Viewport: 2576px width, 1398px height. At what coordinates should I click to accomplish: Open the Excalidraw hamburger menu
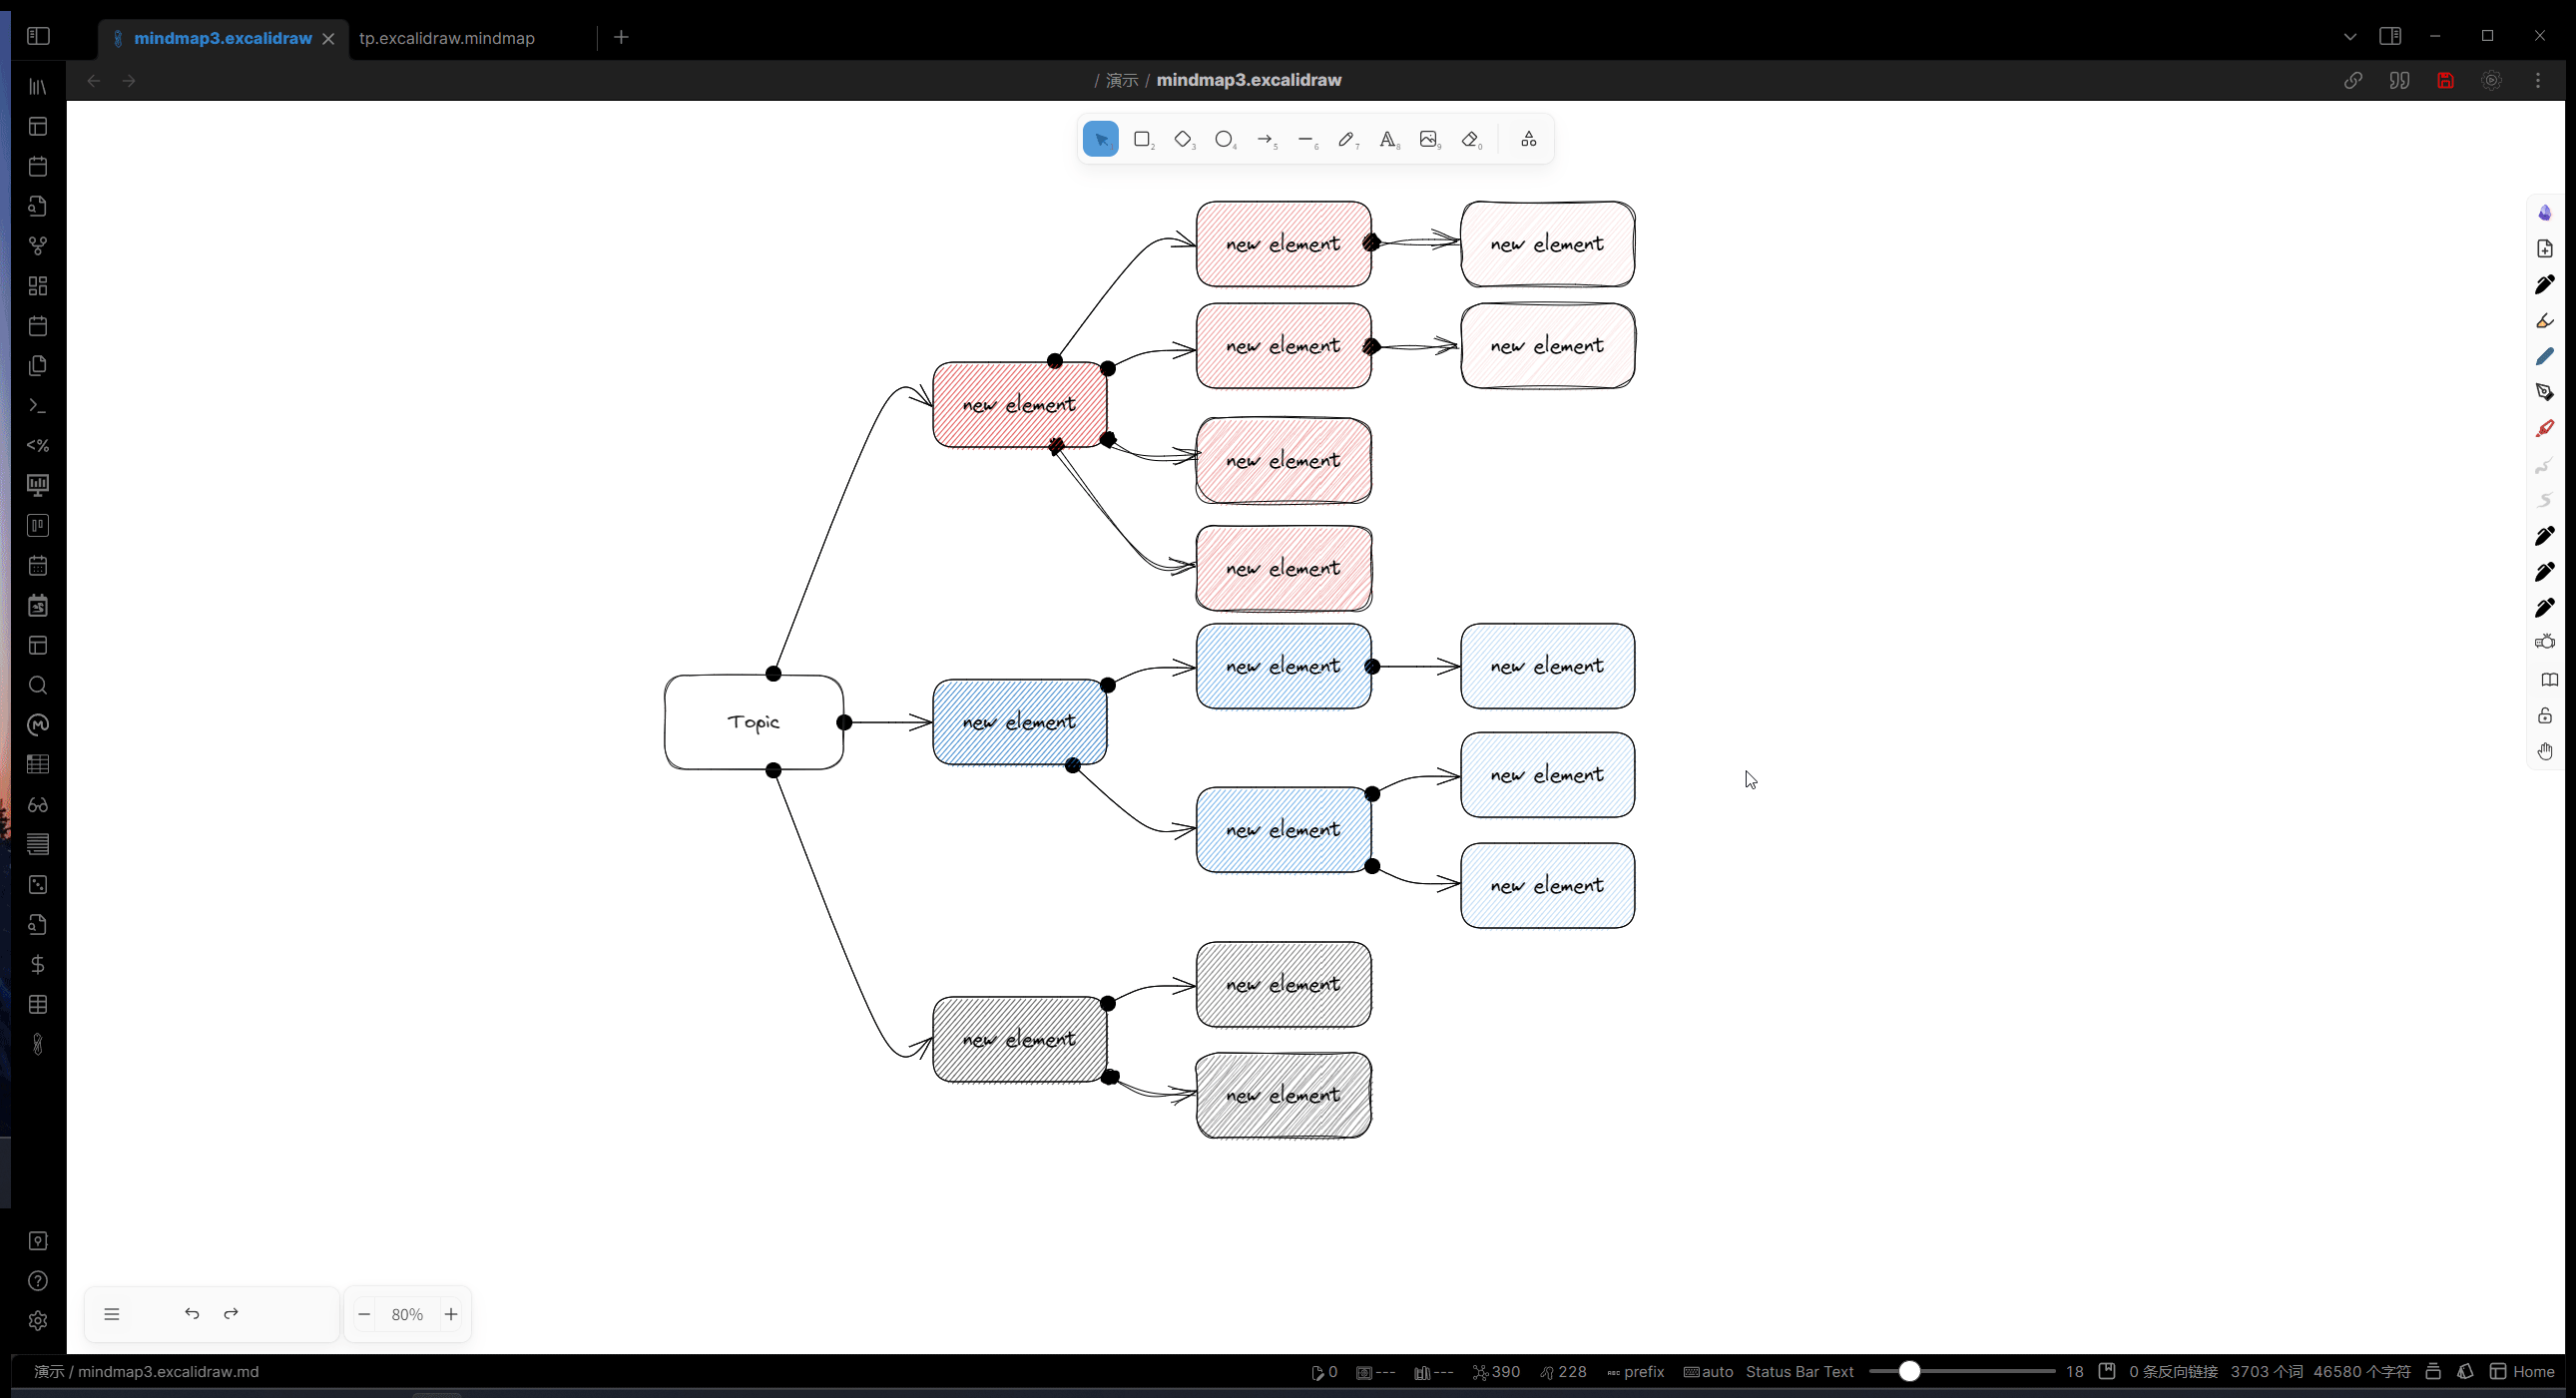pyautogui.click(x=112, y=1314)
